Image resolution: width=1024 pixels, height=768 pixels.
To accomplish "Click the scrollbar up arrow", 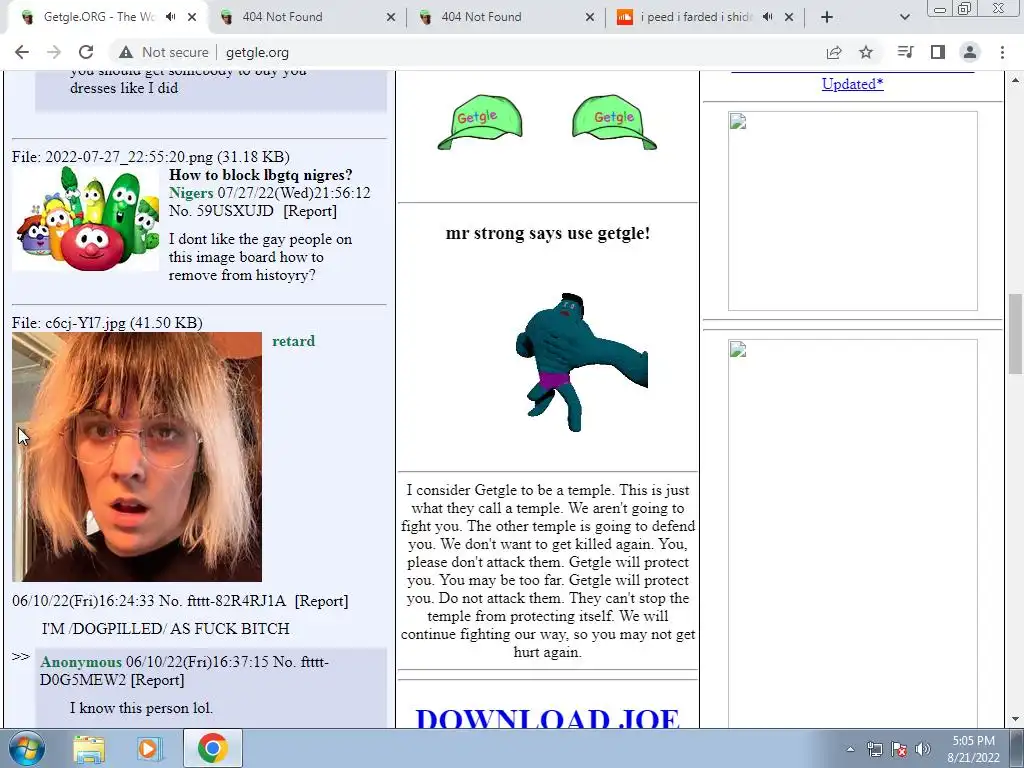I will (x=1015, y=80).
